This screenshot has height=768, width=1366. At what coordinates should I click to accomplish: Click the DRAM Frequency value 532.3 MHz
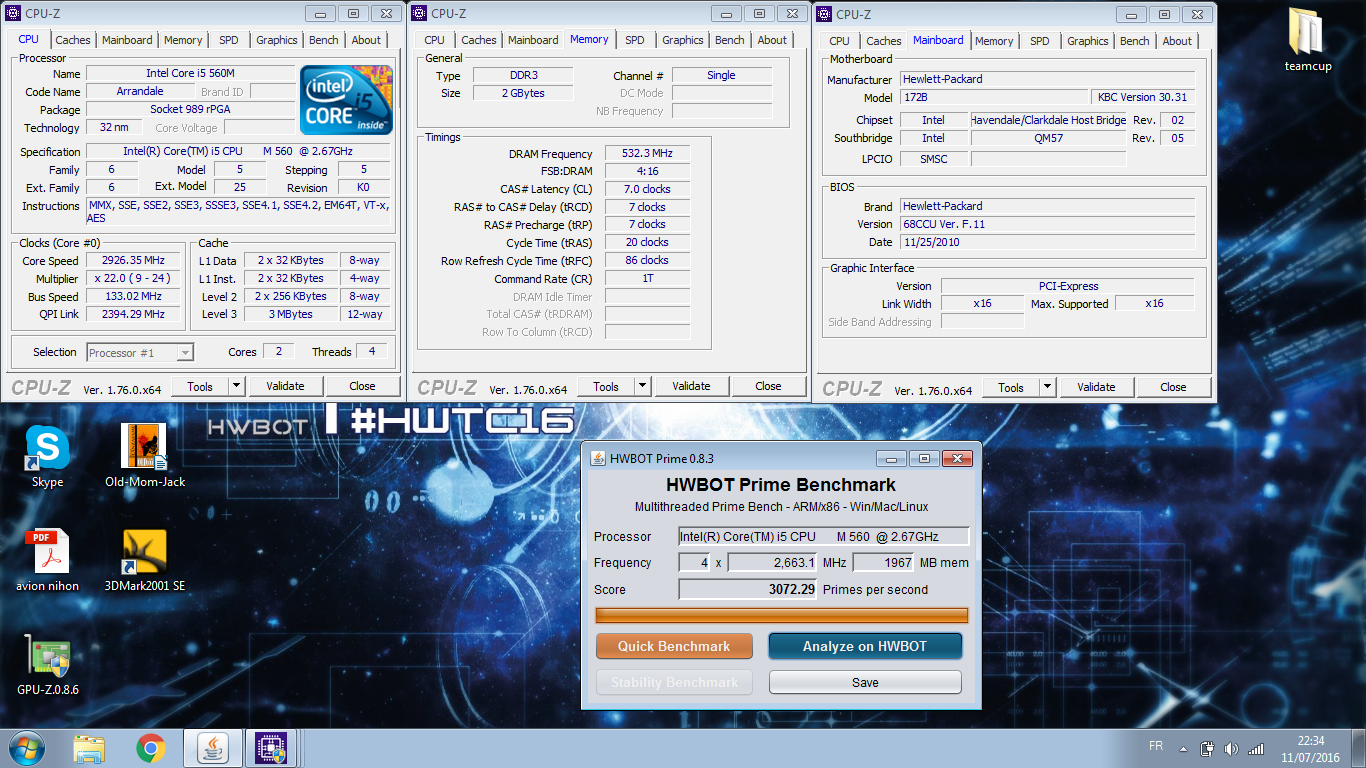[647, 153]
